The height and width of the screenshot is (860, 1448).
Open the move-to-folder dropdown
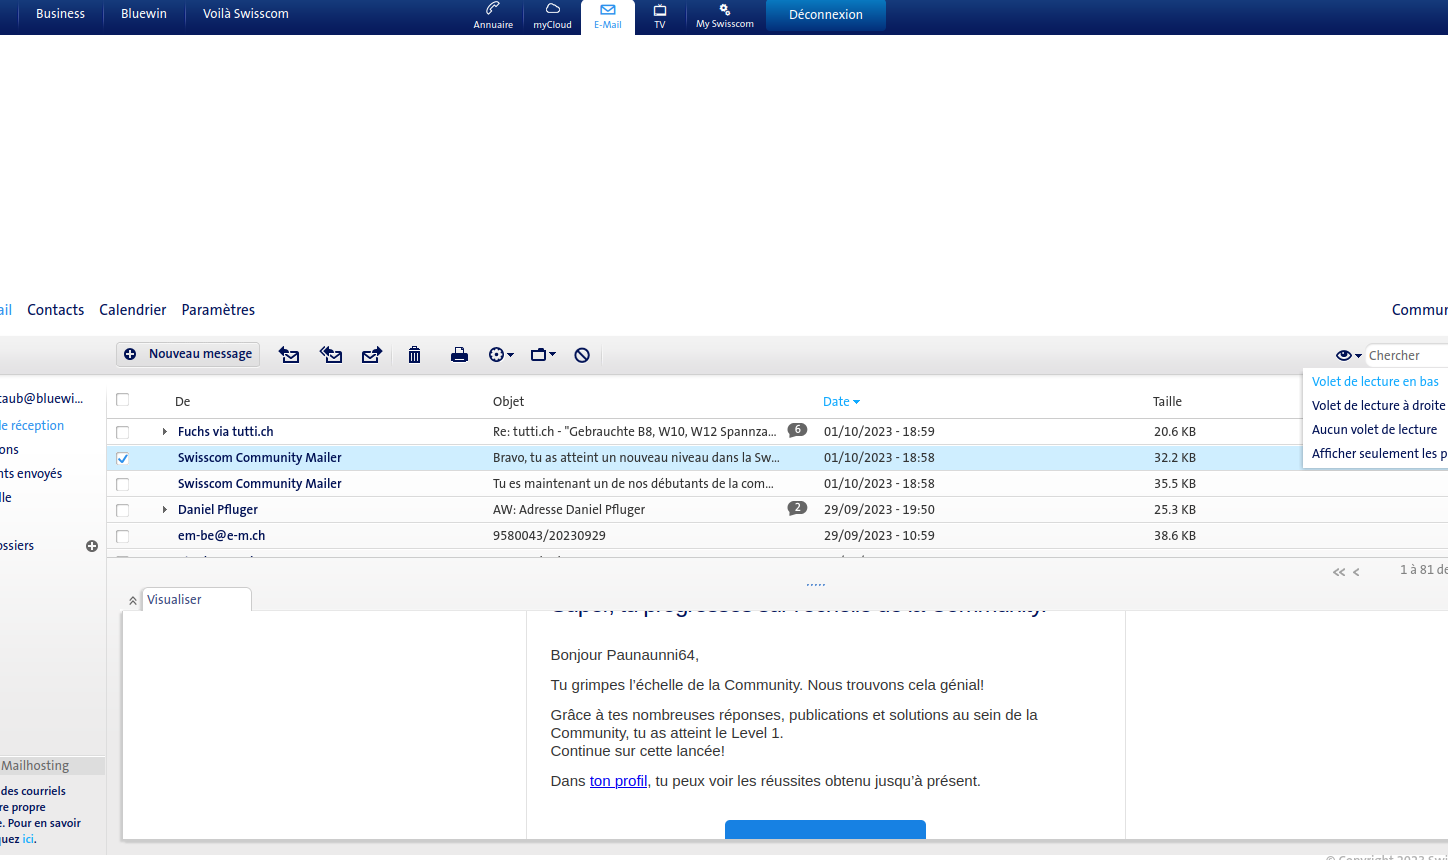pos(543,355)
